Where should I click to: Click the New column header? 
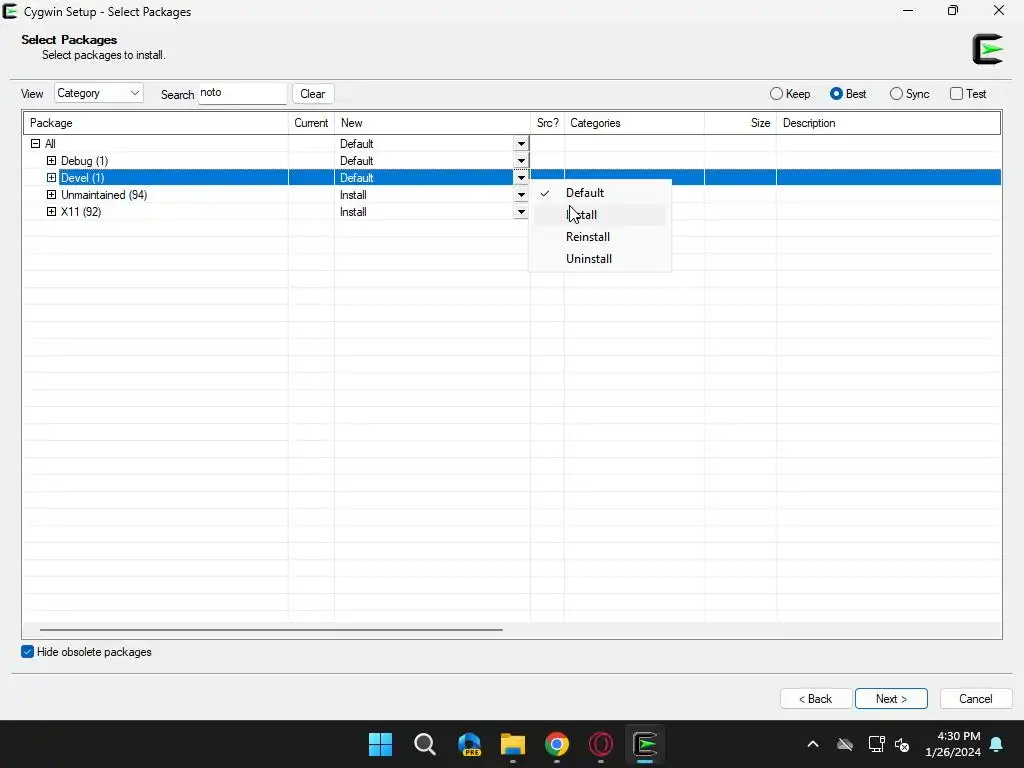point(432,123)
